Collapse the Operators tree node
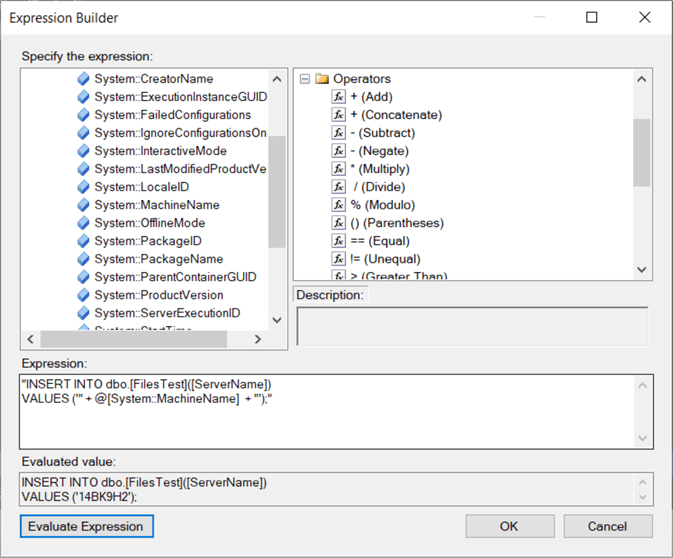673x558 pixels. click(305, 79)
